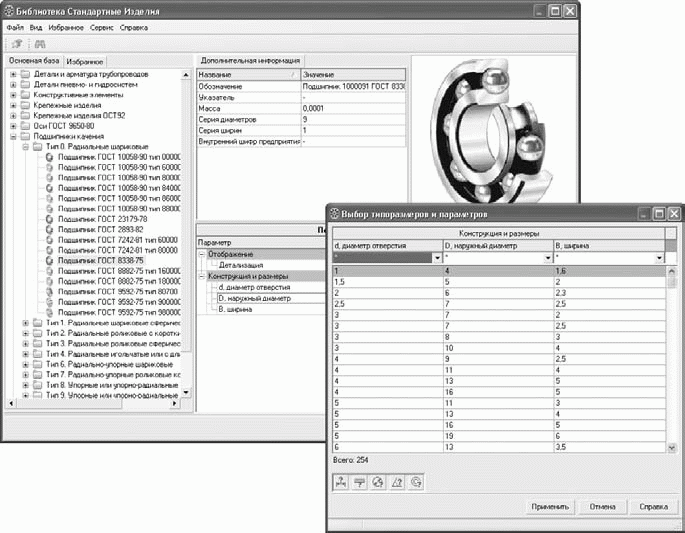The image size is (685, 533).
Task: Click the second icon in dialog's bottom icon row
Action: [x=358, y=482]
